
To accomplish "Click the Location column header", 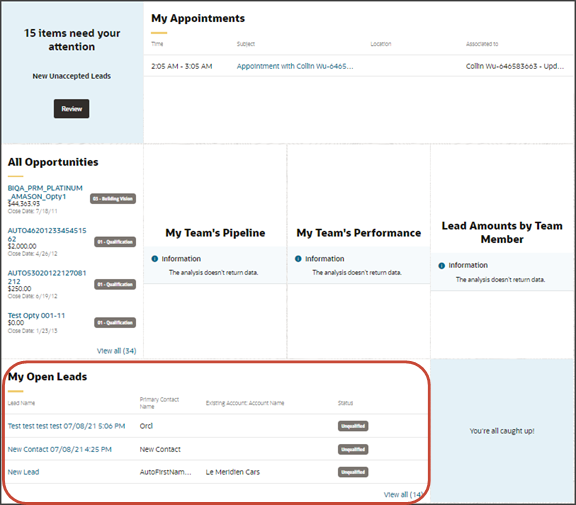I will [x=381, y=44].
